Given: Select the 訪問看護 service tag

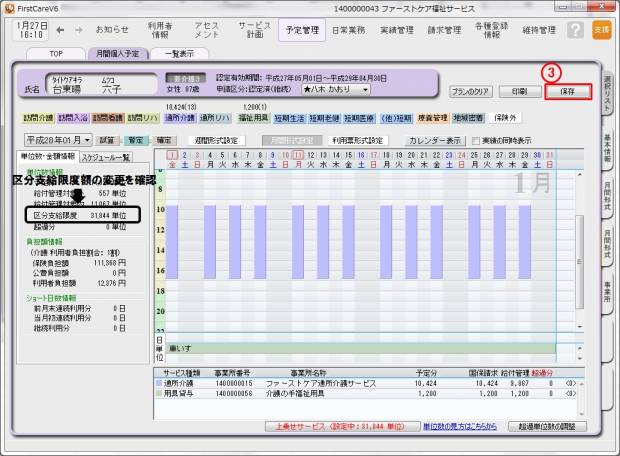Looking at the screenshot, I should tap(108, 117).
